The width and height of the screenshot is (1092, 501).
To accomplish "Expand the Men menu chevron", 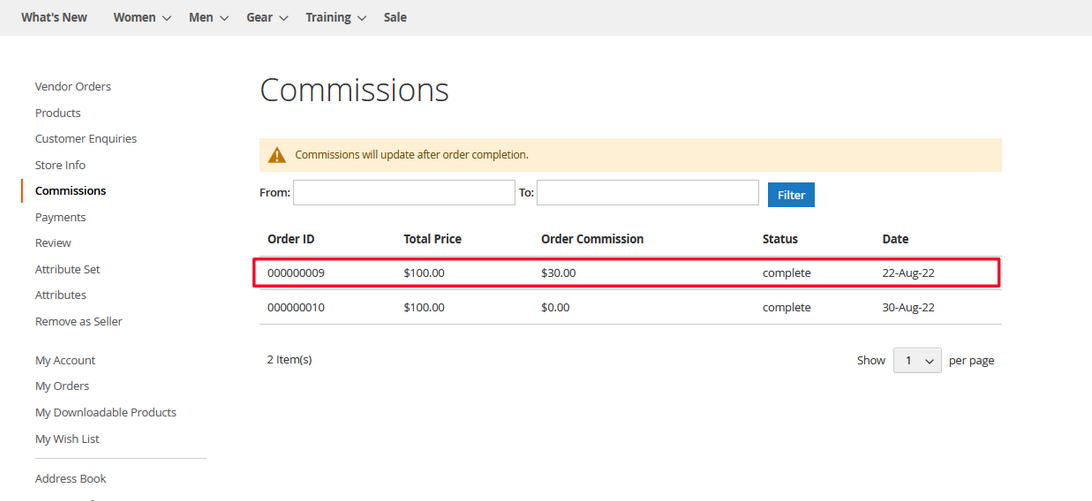I will point(224,18).
